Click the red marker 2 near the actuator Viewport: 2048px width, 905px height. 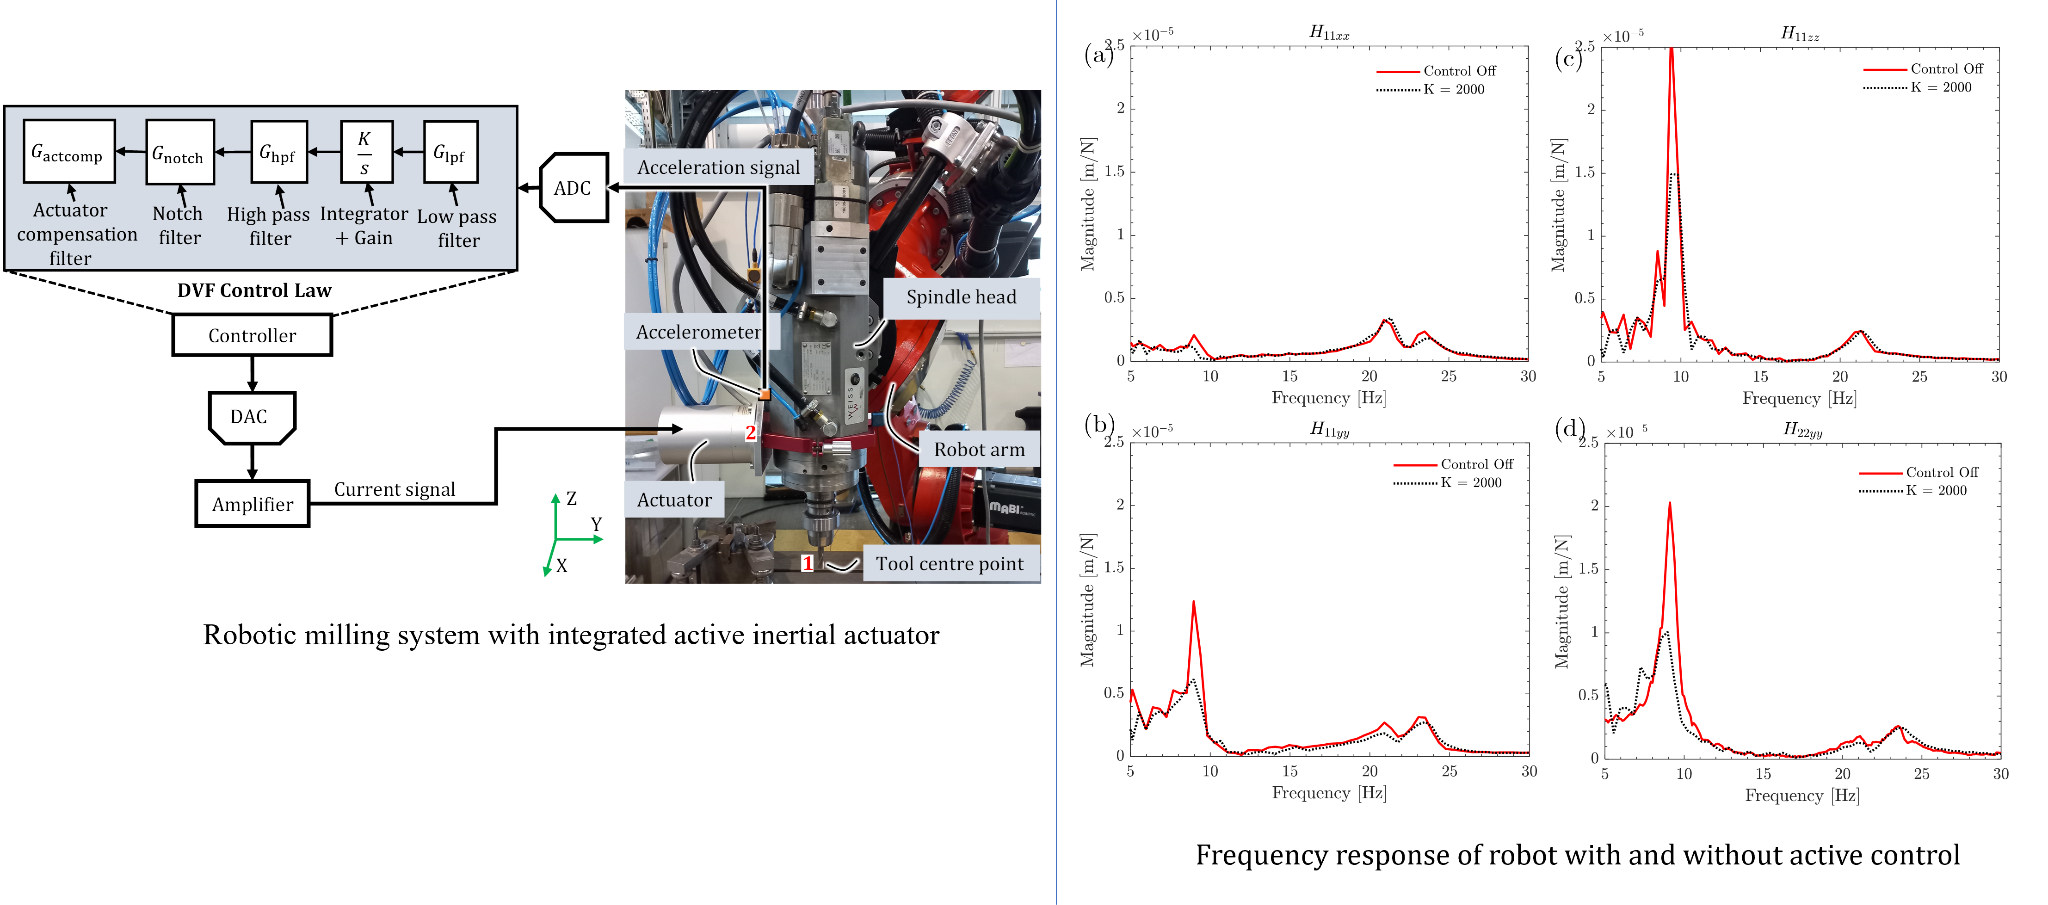click(750, 434)
